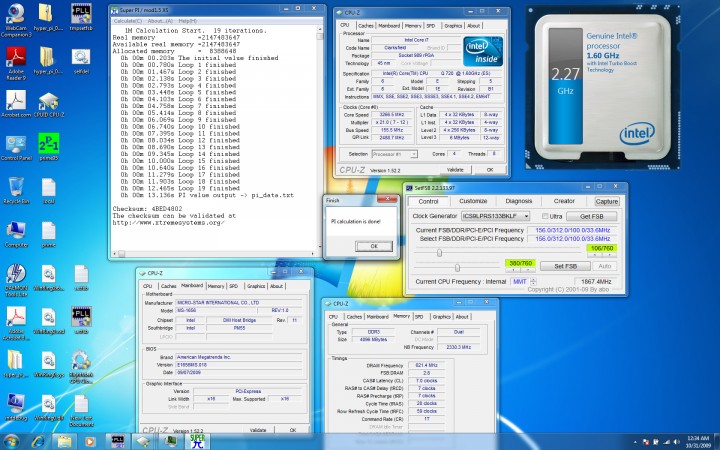
Task: Launch the WebCam Companion 3 shortcut
Action: click(x=16, y=14)
